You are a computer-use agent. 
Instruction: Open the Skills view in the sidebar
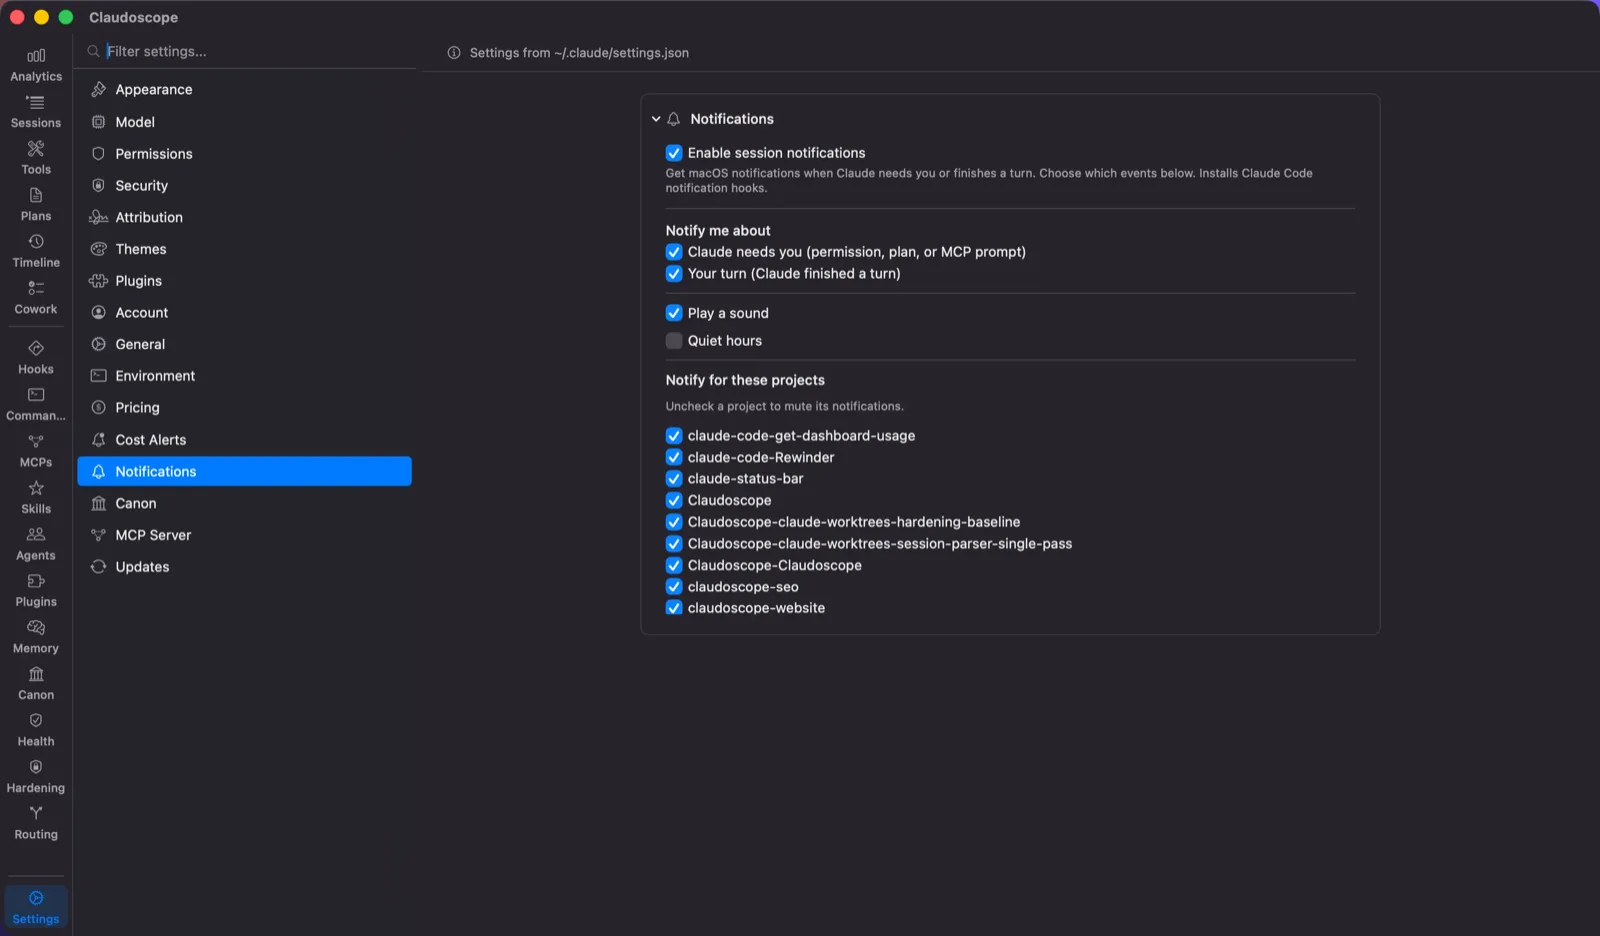(x=36, y=498)
